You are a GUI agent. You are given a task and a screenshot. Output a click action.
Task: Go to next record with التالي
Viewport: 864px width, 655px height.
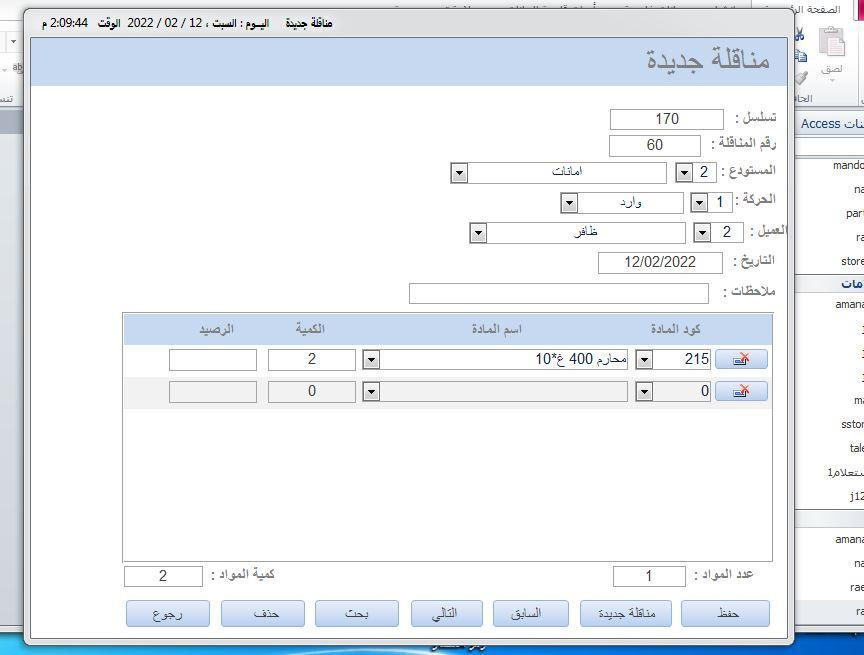[446, 613]
